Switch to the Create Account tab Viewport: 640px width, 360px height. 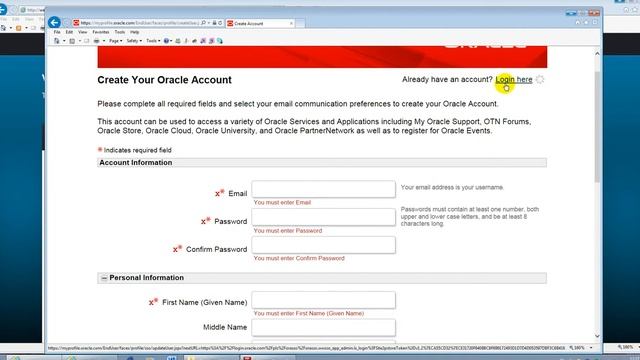[260, 23]
